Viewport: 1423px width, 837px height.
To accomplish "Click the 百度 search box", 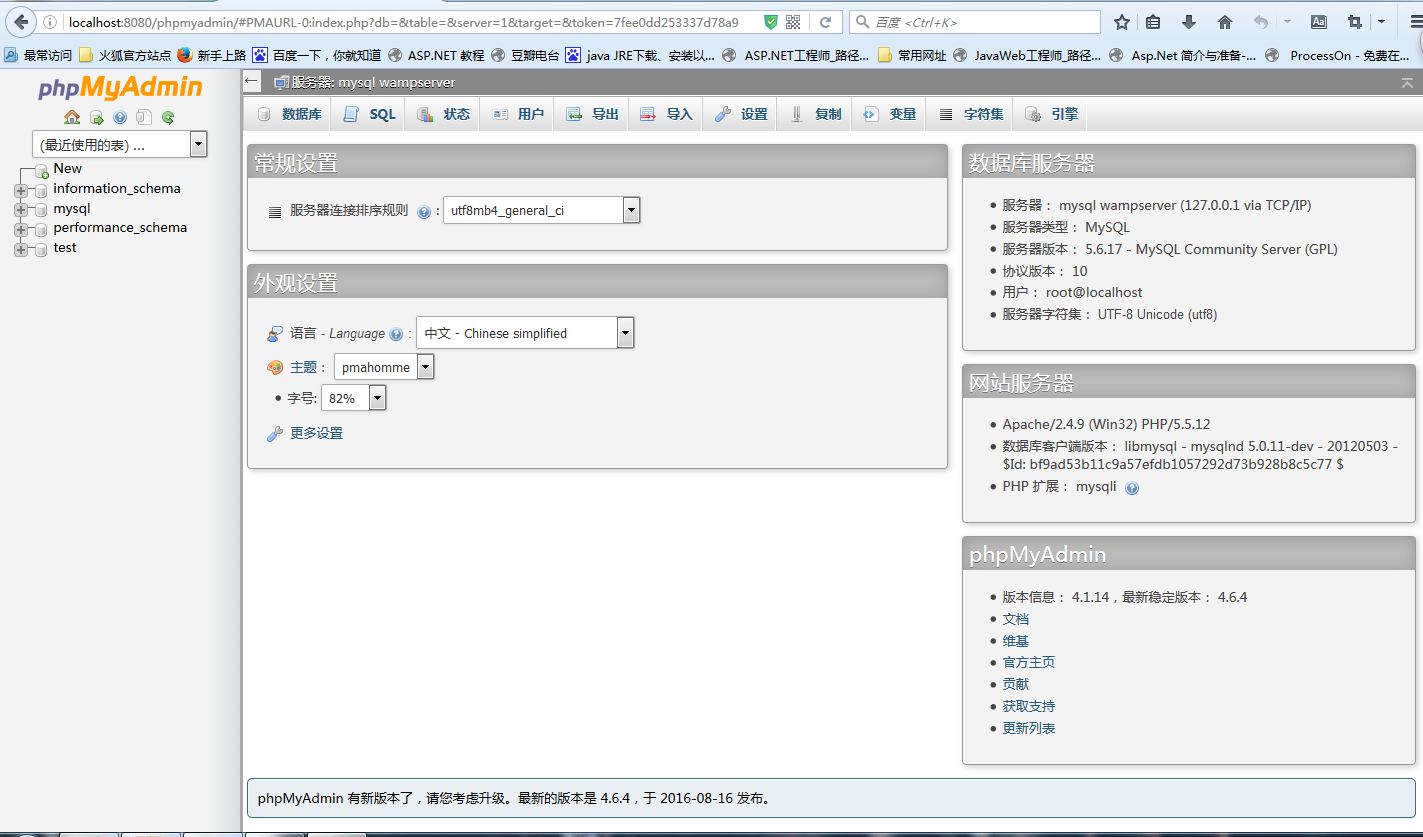I will pyautogui.click(x=974, y=22).
